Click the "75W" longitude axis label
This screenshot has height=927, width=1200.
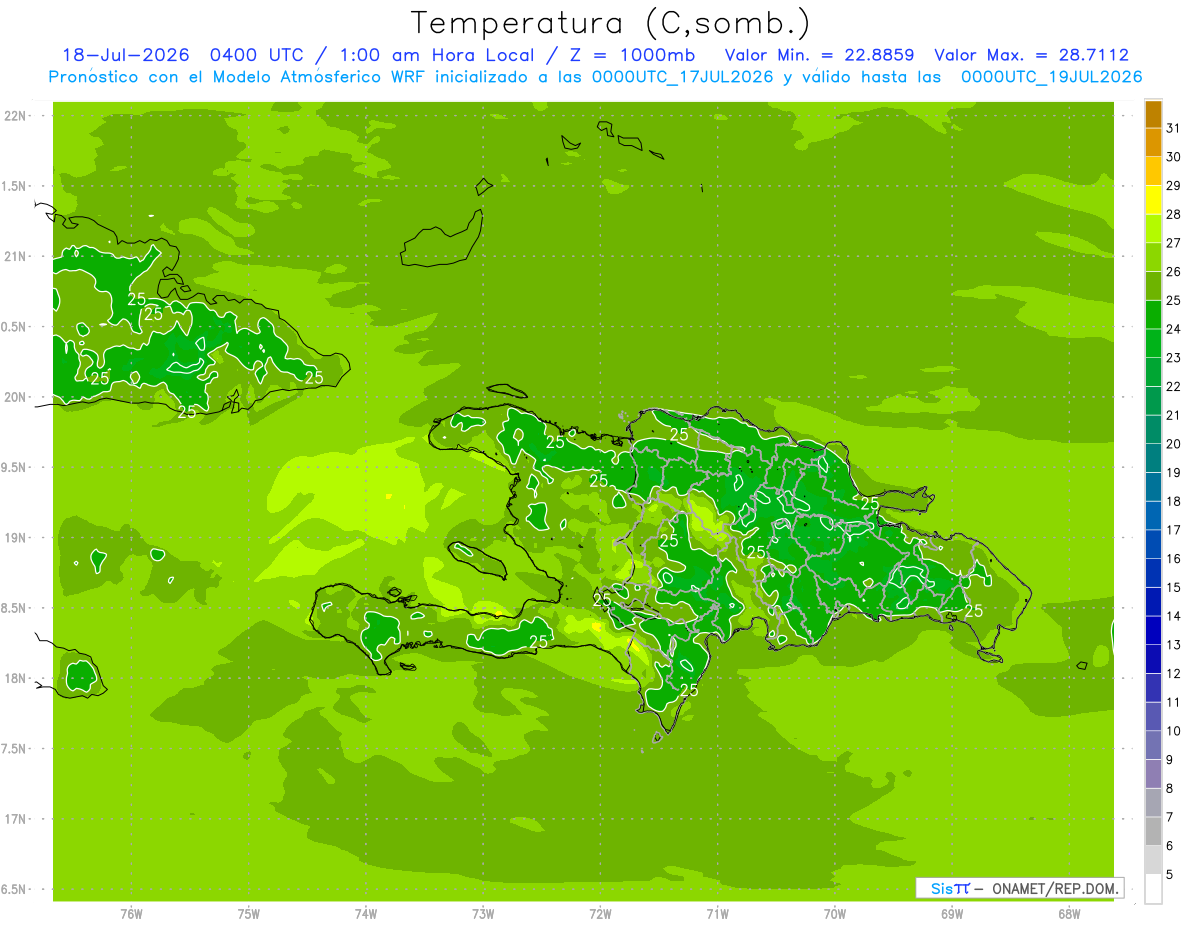pos(248,913)
